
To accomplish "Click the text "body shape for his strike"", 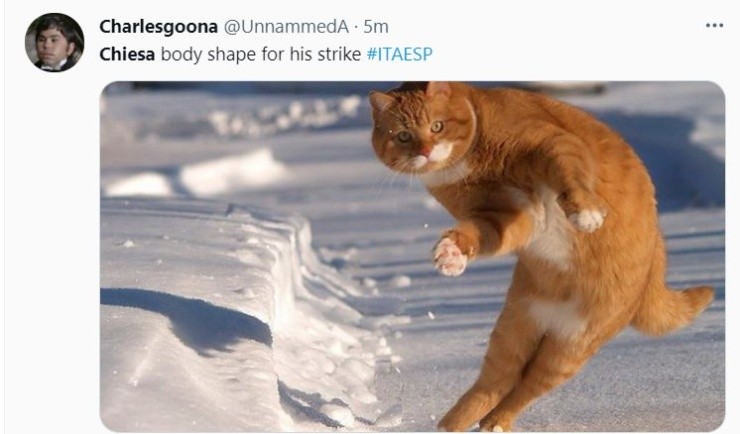I will 261,54.
